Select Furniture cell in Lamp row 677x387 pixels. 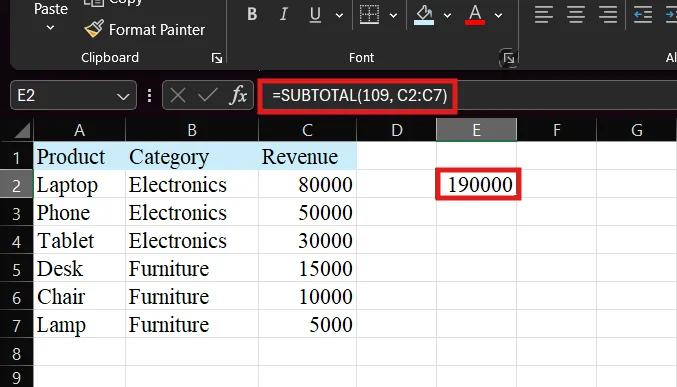192,325
